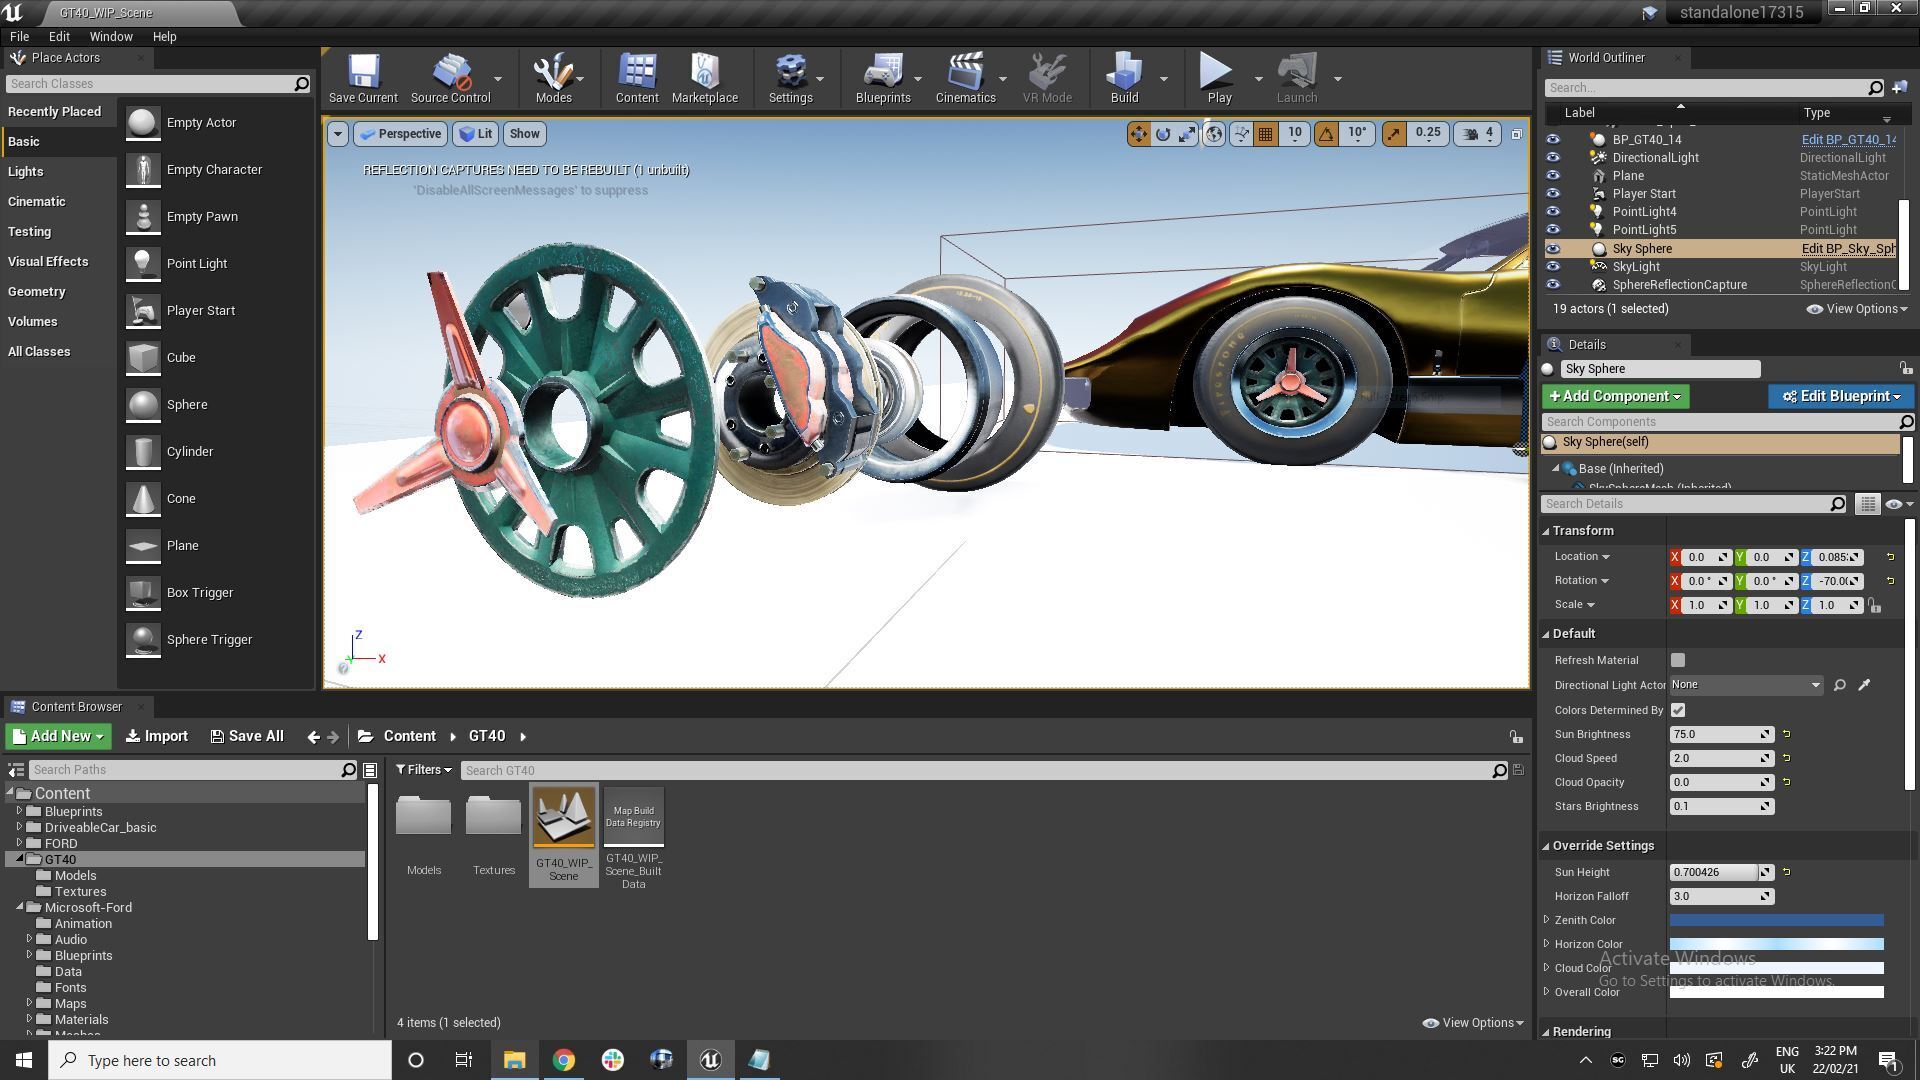Enable Colors Determined By checkbox
The height and width of the screenshot is (1080, 1920).
pos(1677,709)
